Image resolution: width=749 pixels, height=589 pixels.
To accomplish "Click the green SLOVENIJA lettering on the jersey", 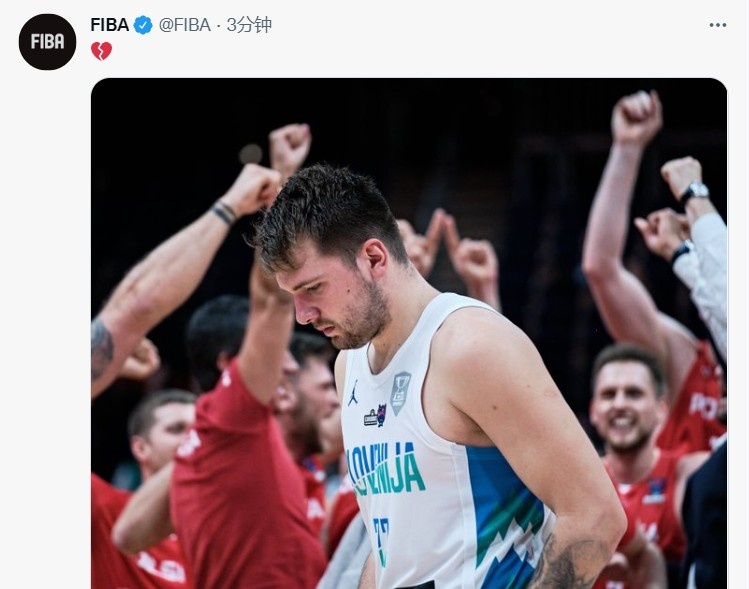I will click(386, 469).
